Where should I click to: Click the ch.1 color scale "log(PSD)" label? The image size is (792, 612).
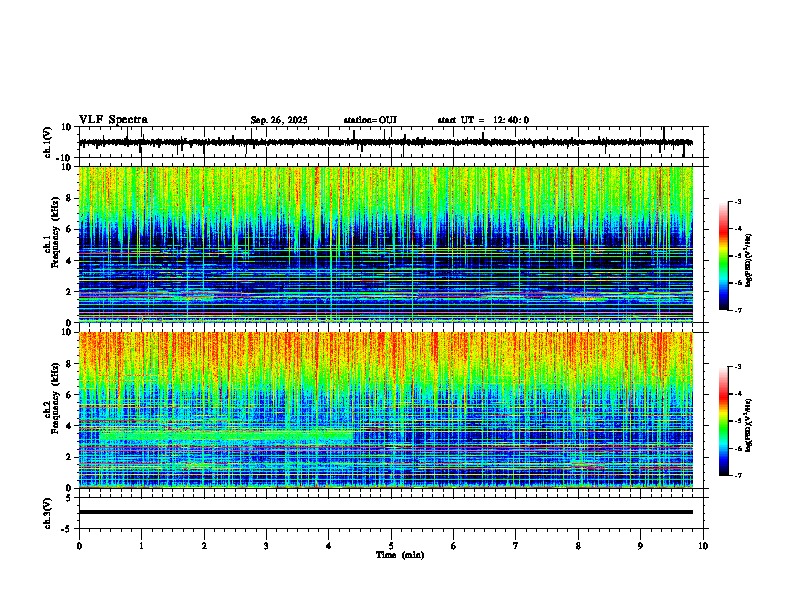tap(749, 261)
